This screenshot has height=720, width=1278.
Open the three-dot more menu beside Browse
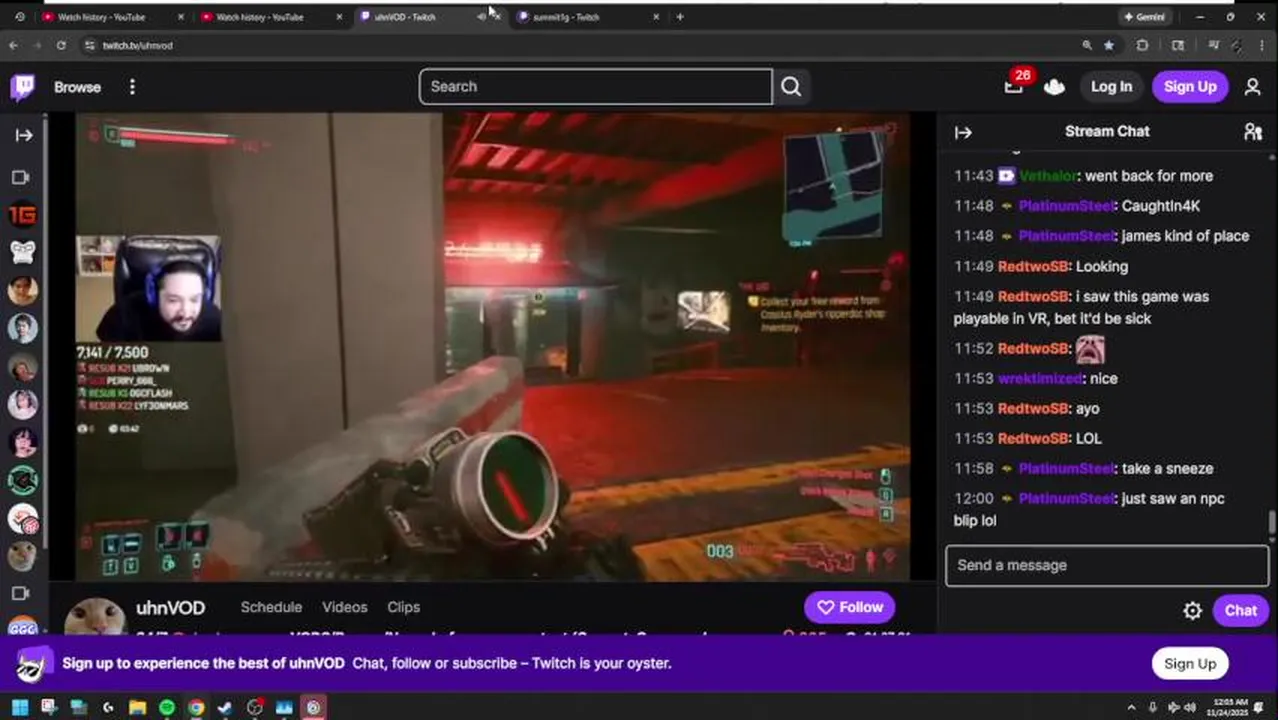tap(132, 87)
